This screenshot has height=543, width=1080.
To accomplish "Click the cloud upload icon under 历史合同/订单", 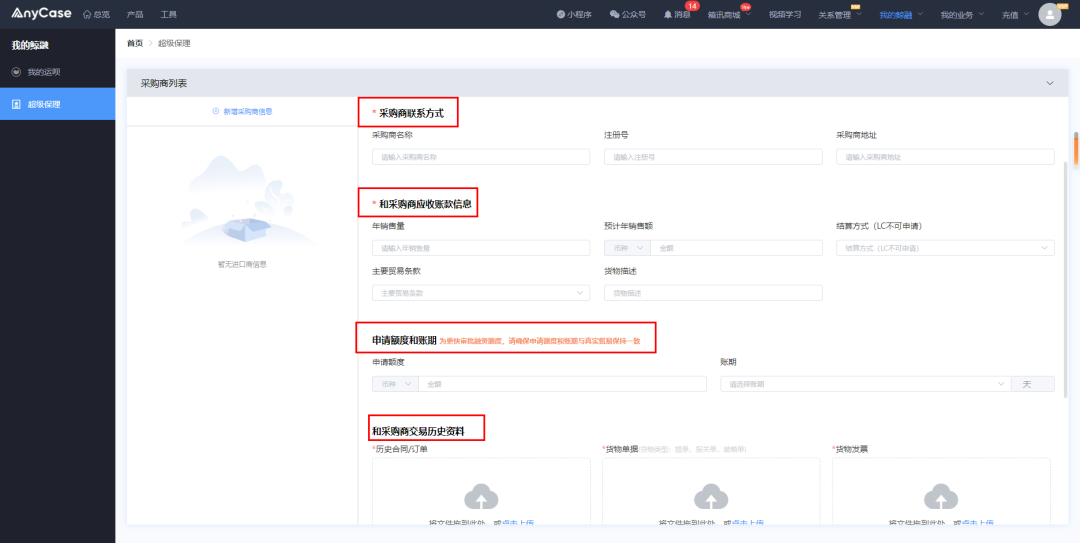I will tap(481, 496).
